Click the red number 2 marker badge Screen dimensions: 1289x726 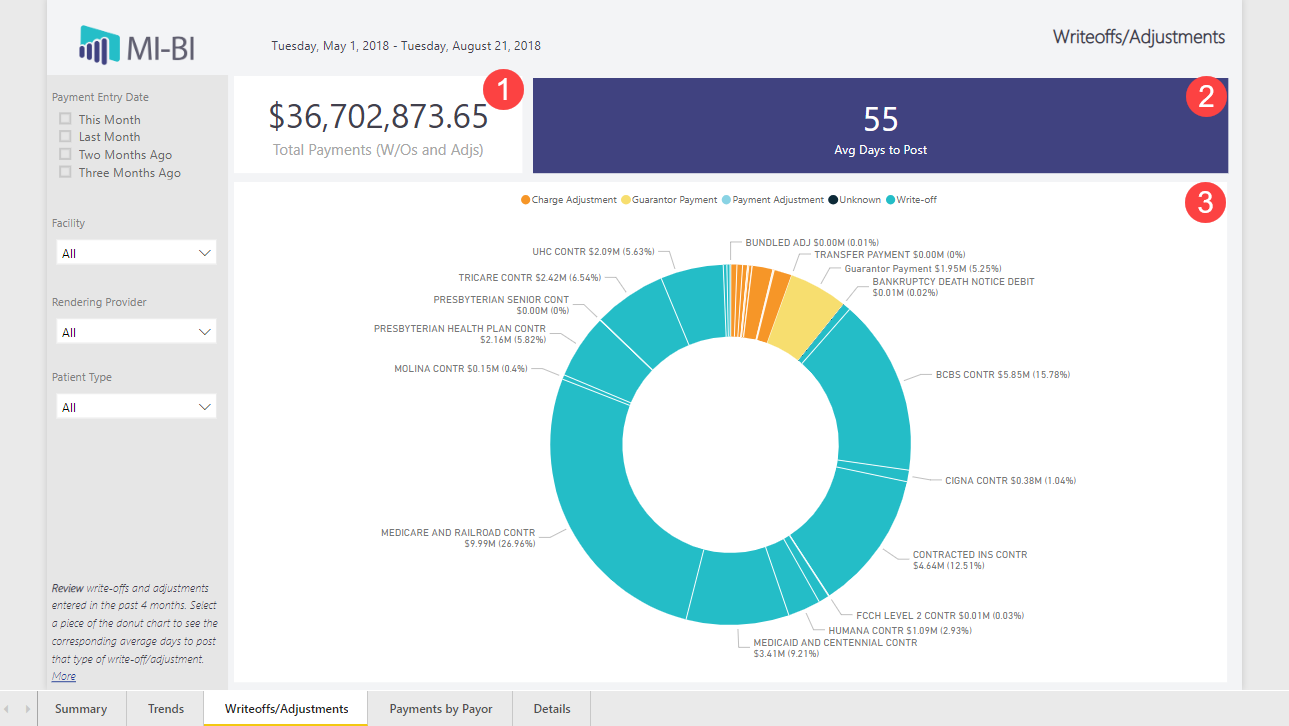tap(1205, 96)
